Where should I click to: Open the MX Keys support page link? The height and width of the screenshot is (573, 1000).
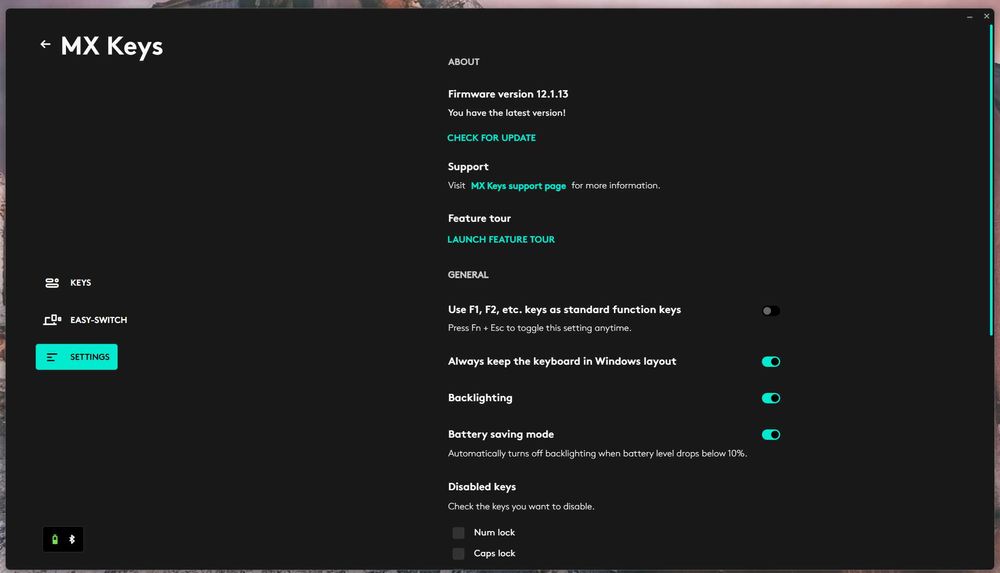pyautogui.click(x=518, y=186)
